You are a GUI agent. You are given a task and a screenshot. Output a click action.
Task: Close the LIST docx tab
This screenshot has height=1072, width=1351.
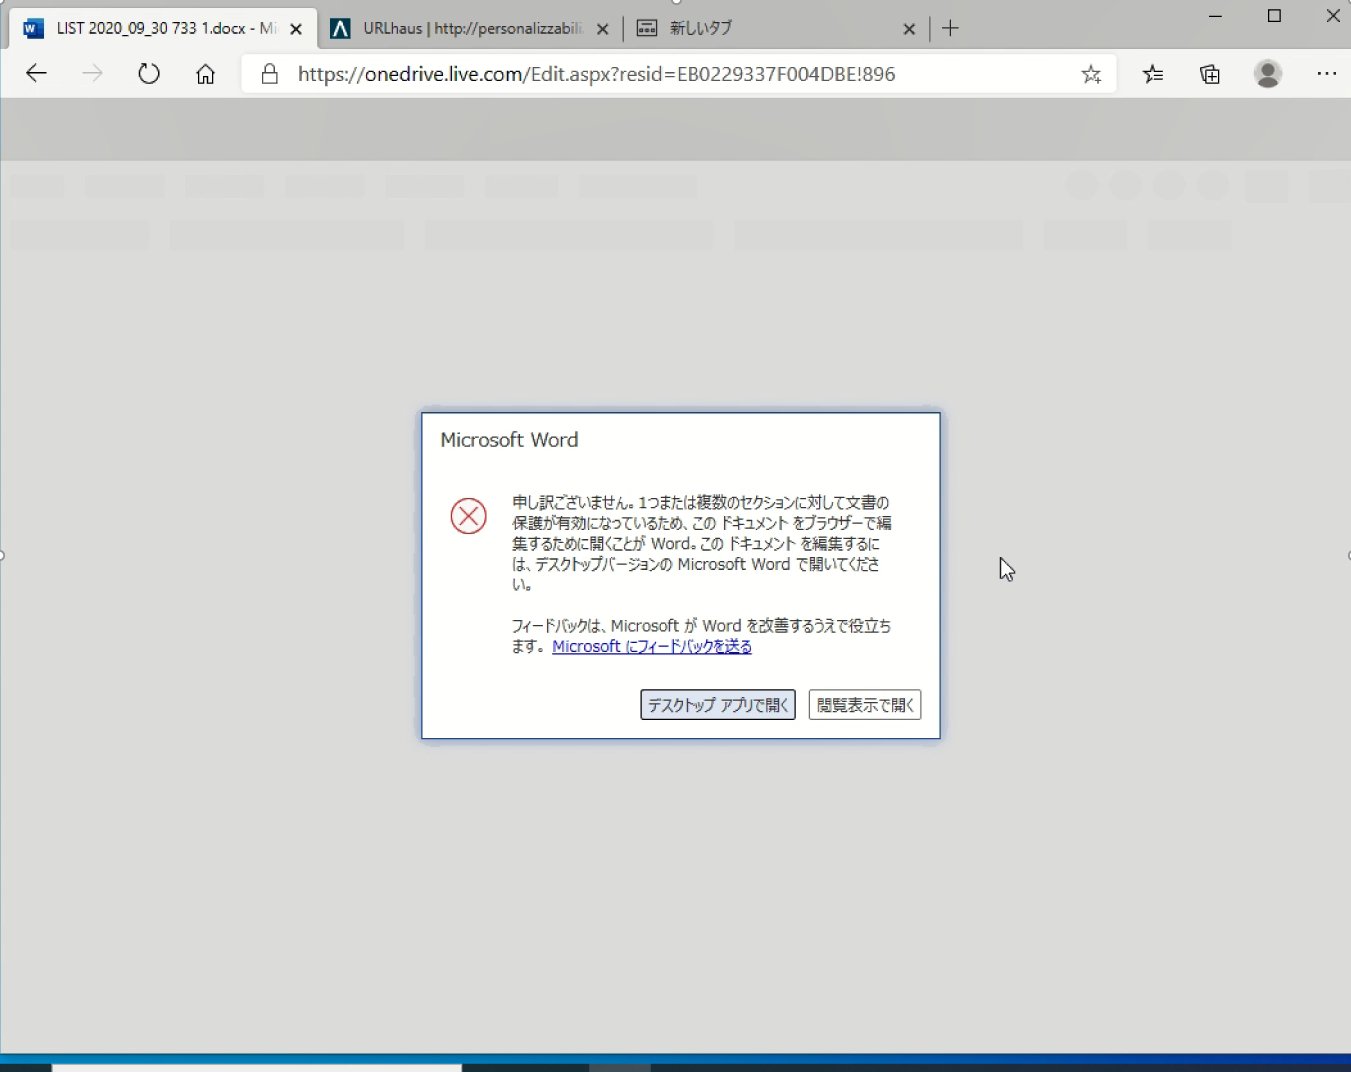coord(296,29)
